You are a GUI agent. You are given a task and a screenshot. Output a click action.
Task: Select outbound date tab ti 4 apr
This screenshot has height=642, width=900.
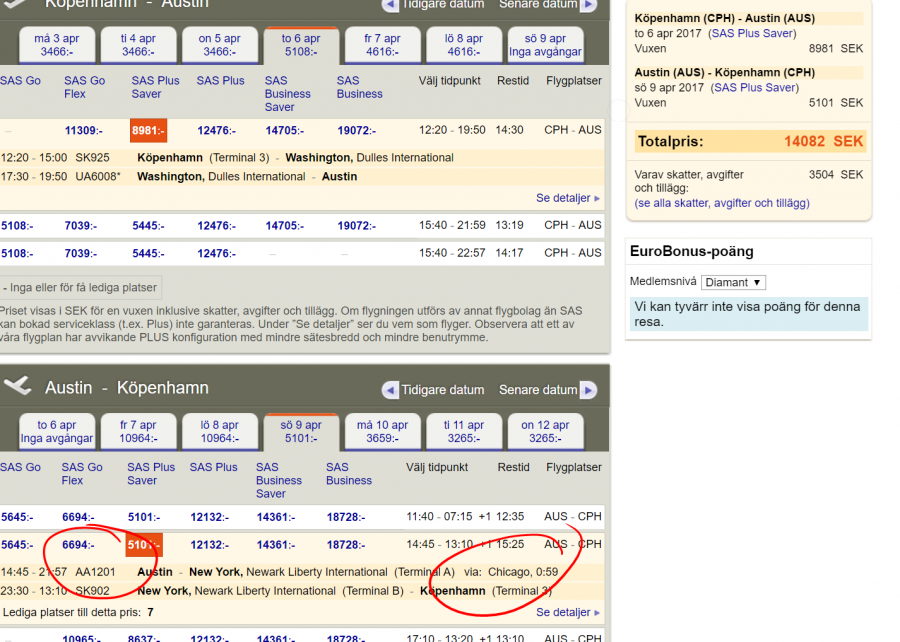(138, 45)
